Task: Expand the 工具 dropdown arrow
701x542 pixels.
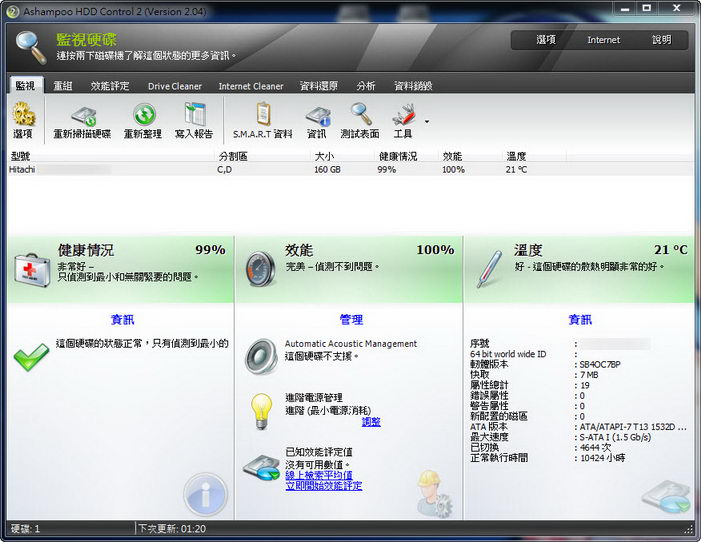Action: 427,122
